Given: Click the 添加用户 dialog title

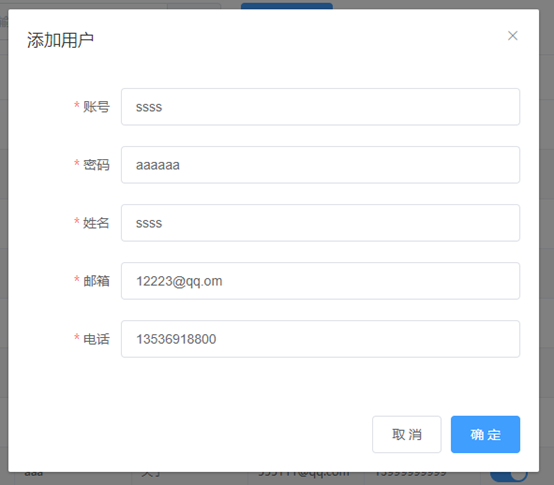Looking at the screenshot, I should pos(60,40).
